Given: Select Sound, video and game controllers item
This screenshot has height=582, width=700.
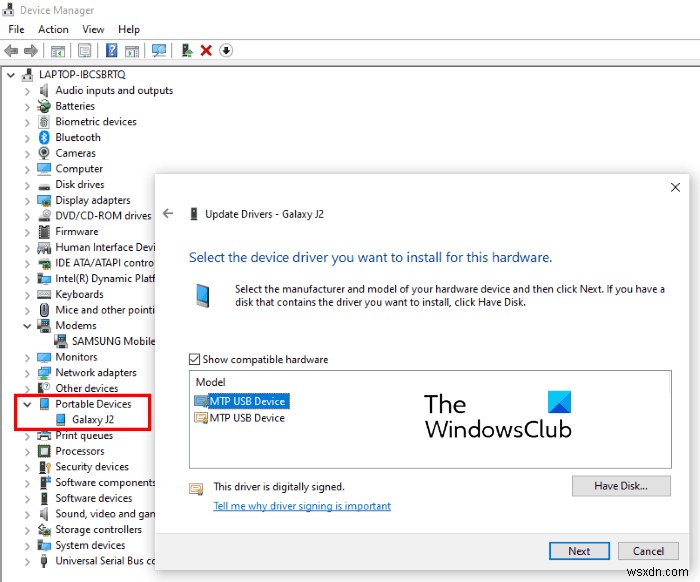Looking at the screenshot, I should pyautogui.click(x=105, y=514).
